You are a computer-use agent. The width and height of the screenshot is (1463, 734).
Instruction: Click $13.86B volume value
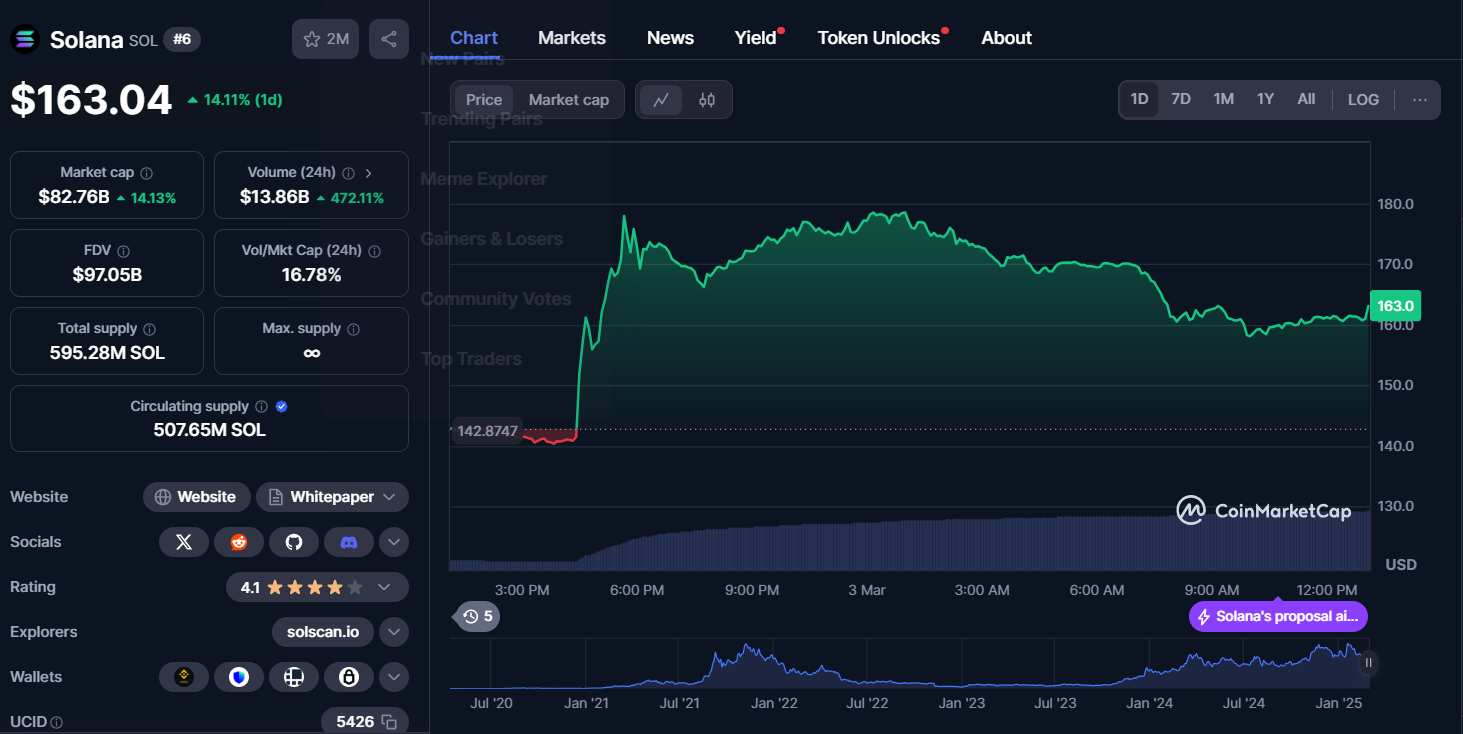(275, 197)
